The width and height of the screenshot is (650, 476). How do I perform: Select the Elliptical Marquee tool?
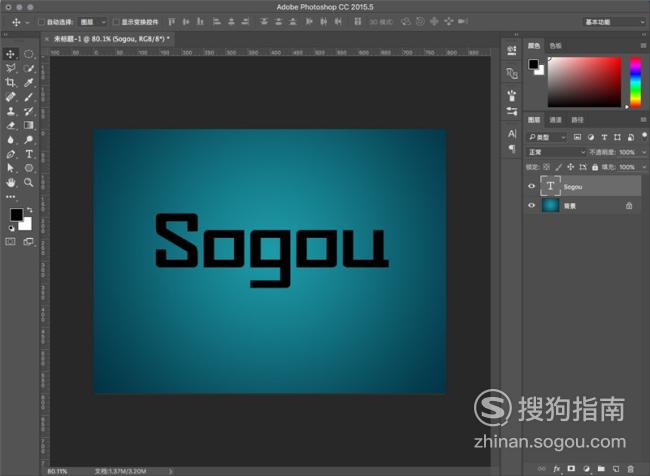29,54
